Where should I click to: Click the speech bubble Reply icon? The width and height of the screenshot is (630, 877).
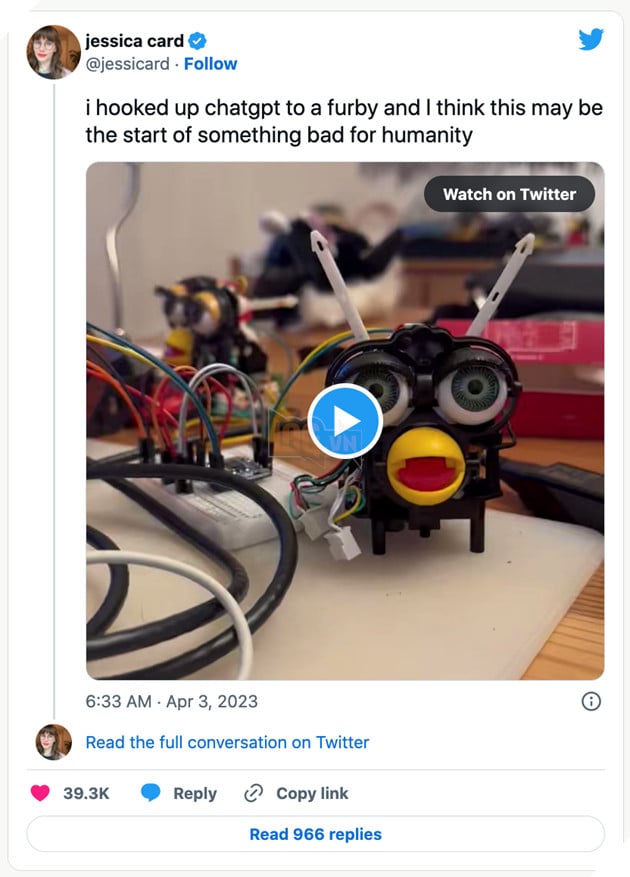click(151, 793)
